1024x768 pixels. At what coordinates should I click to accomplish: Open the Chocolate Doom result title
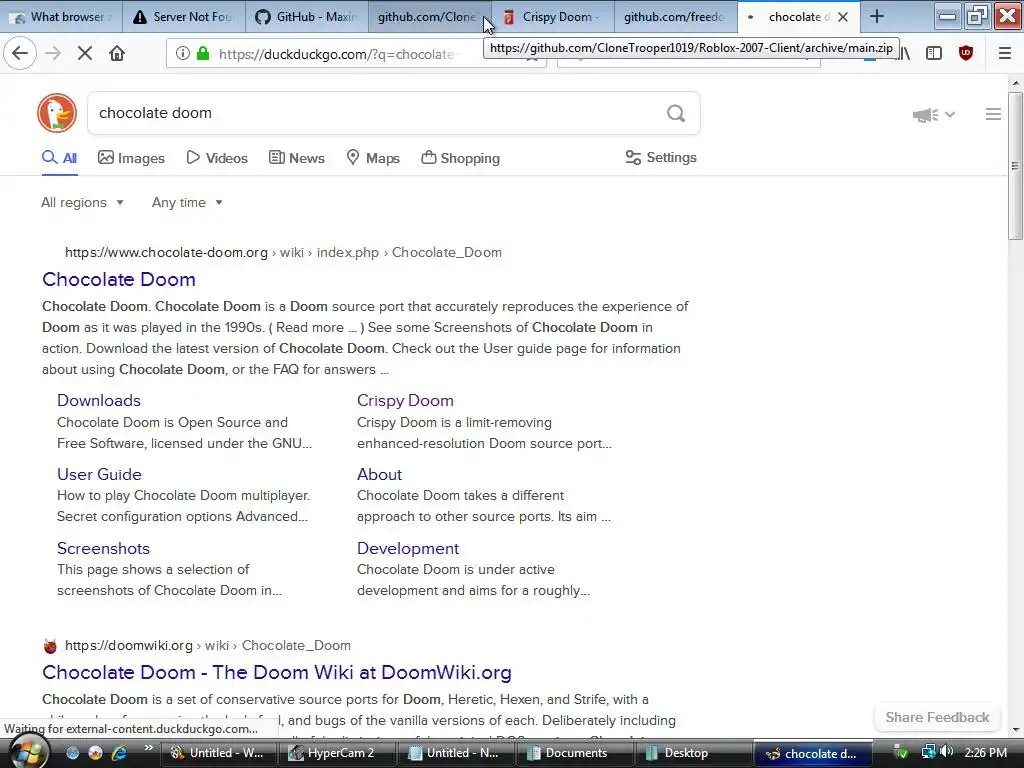click(x=119, y=280)
